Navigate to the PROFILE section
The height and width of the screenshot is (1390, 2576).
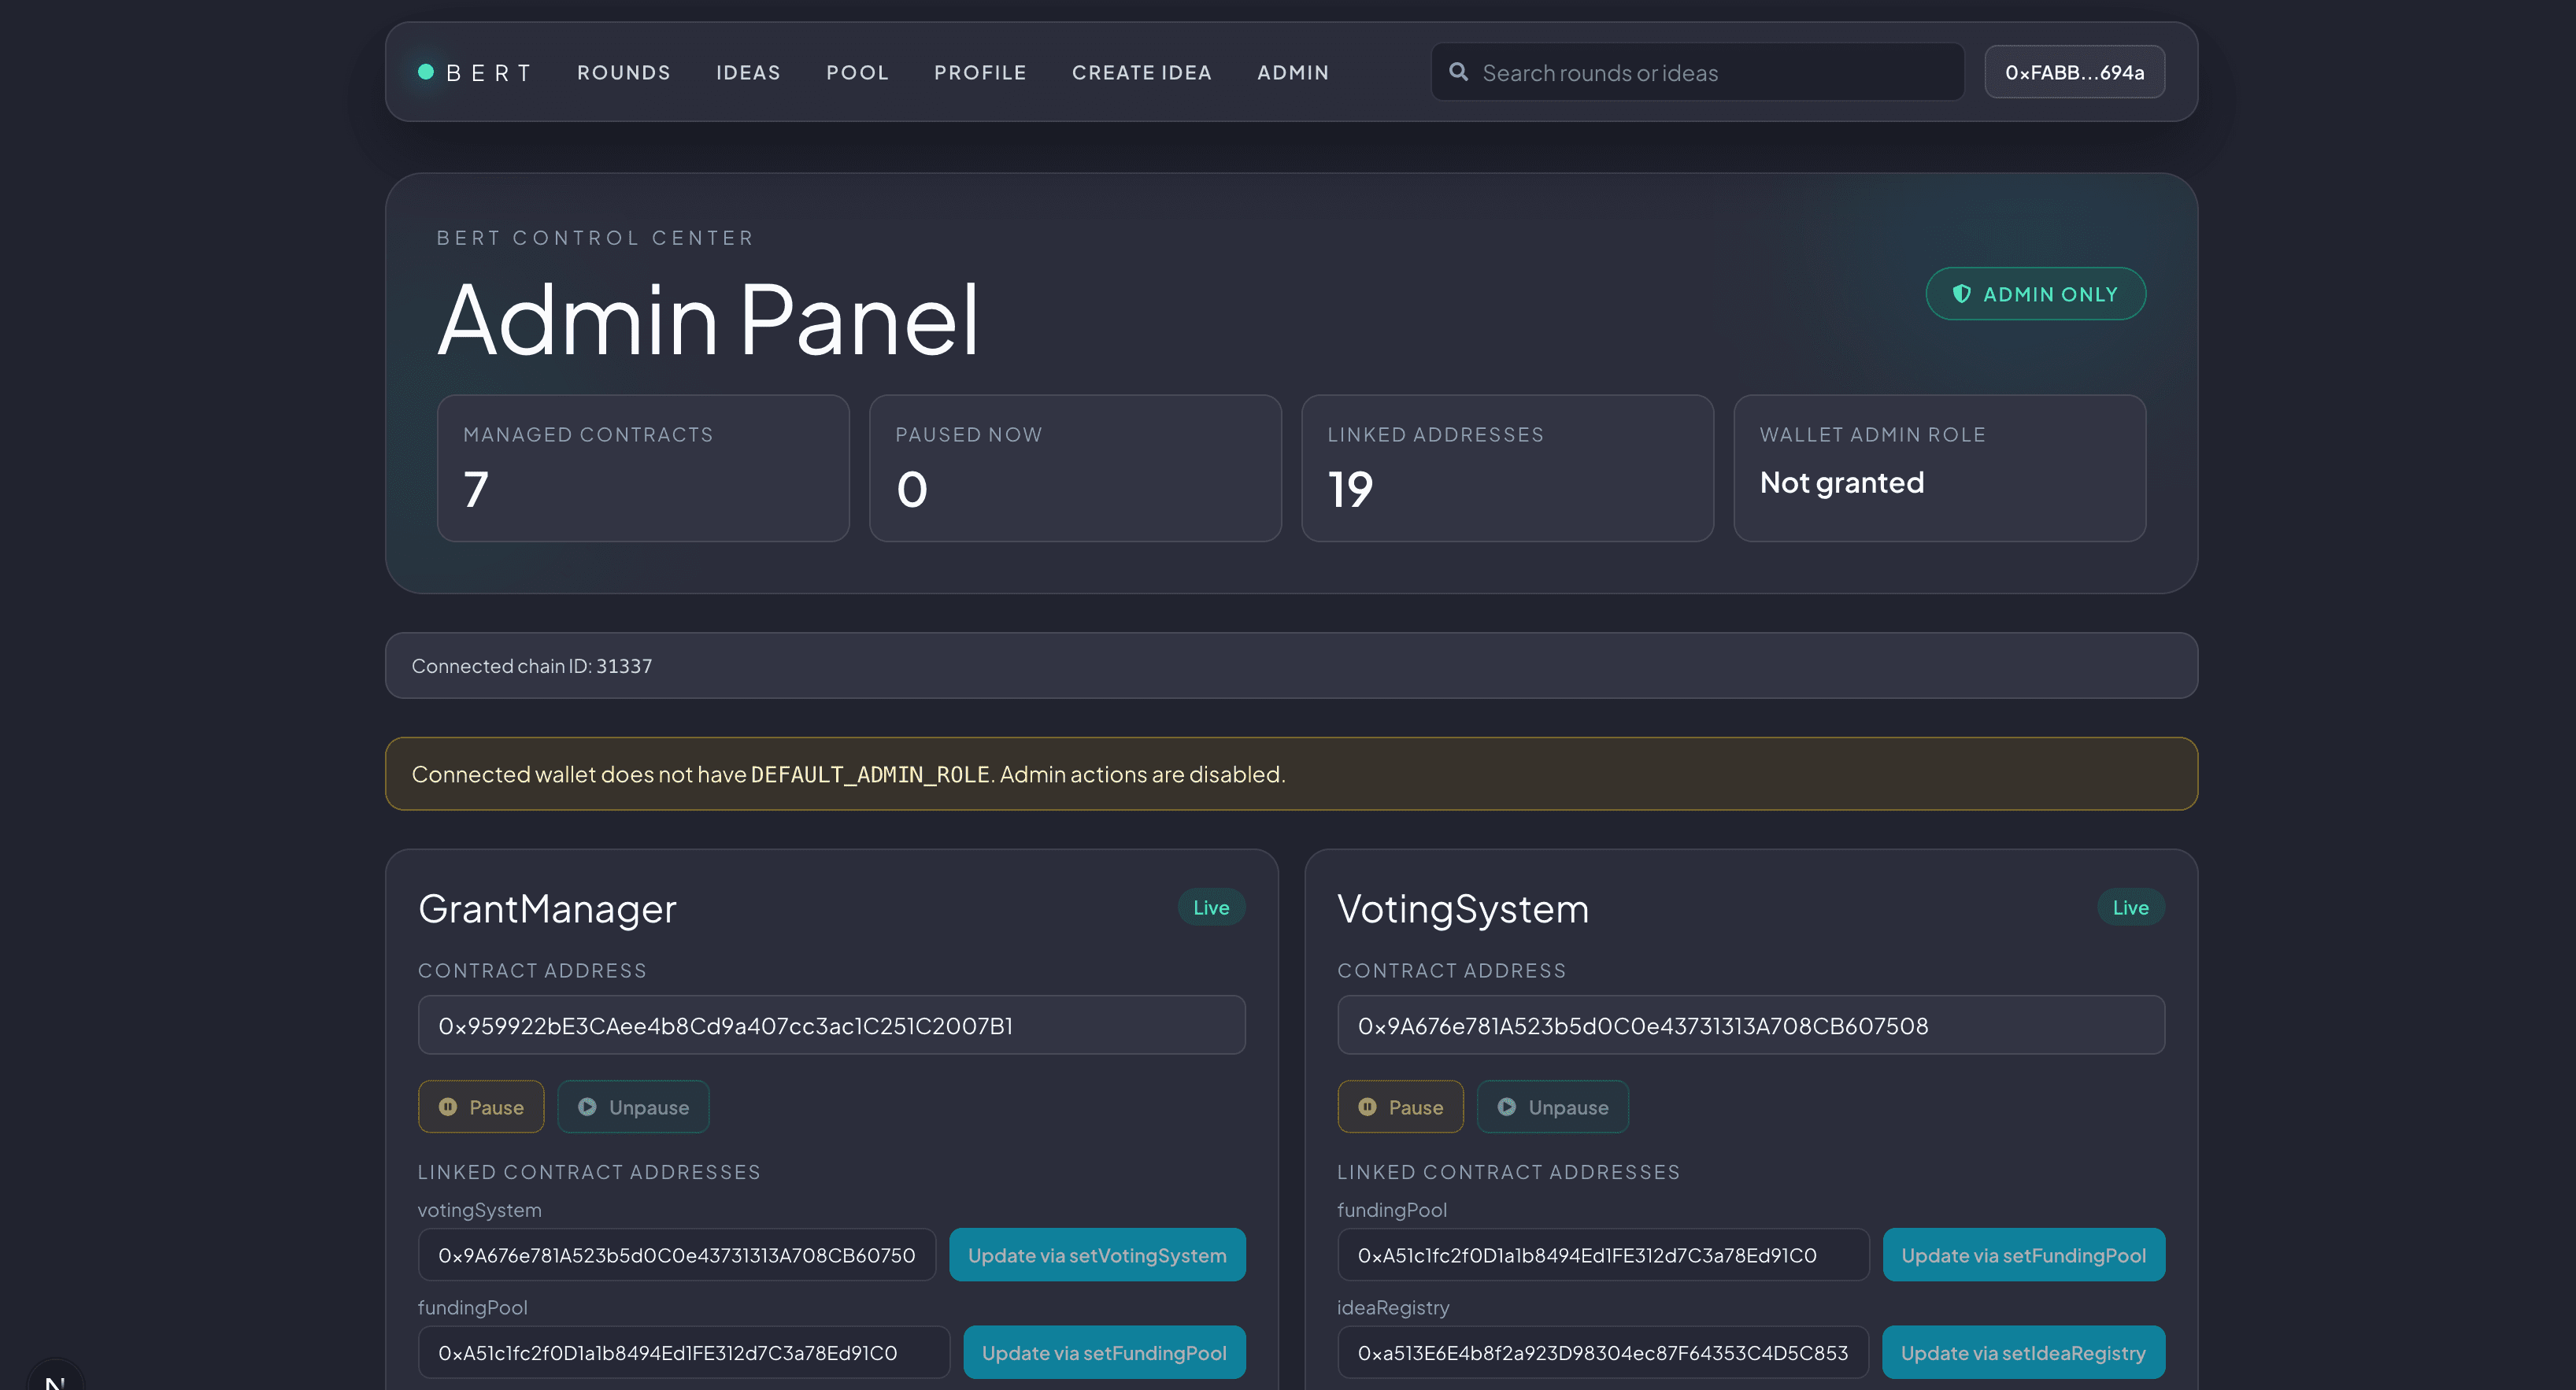point(980,71)
